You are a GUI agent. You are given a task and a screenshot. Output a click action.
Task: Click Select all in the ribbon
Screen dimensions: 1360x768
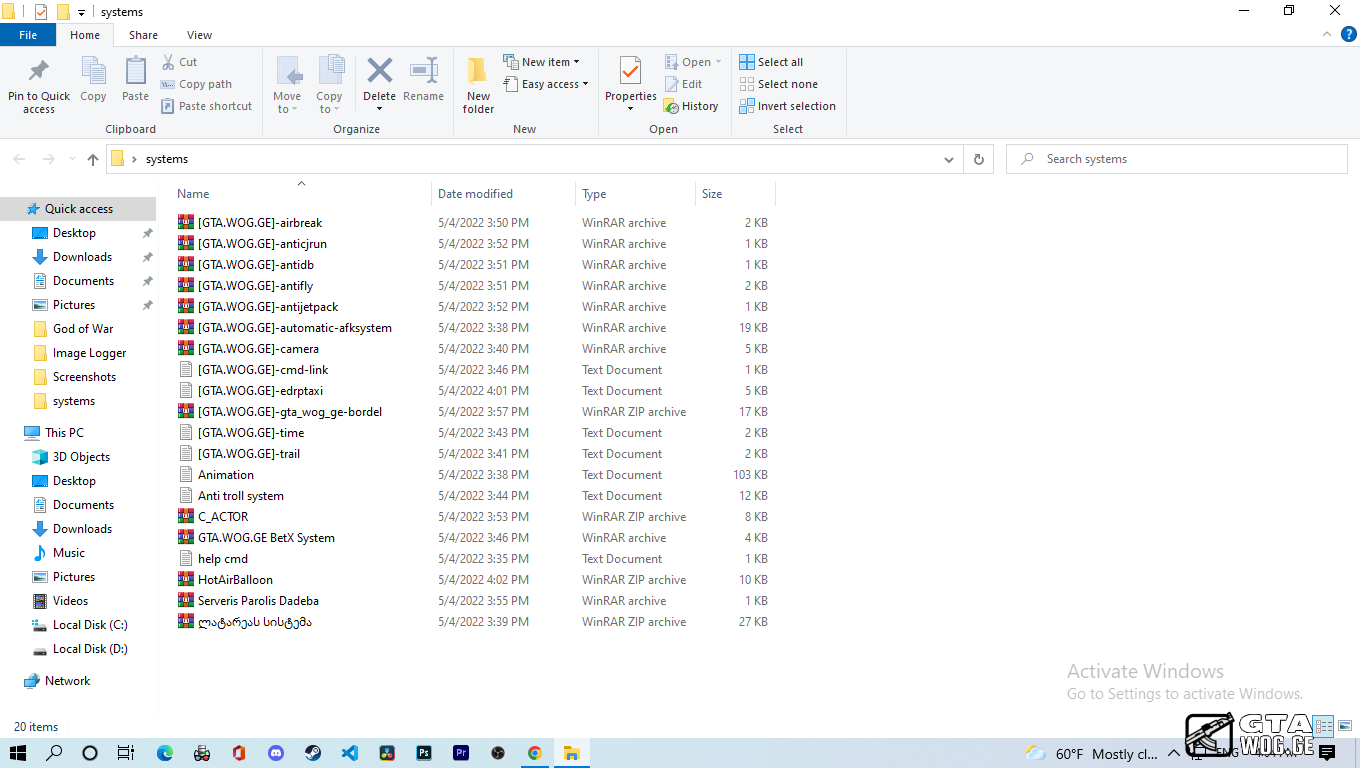click(771, 62)
